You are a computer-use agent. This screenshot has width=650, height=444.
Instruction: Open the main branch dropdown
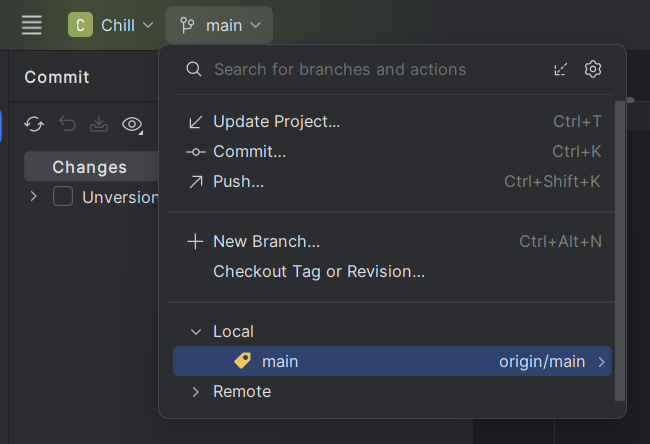click(x=220, y=25)
